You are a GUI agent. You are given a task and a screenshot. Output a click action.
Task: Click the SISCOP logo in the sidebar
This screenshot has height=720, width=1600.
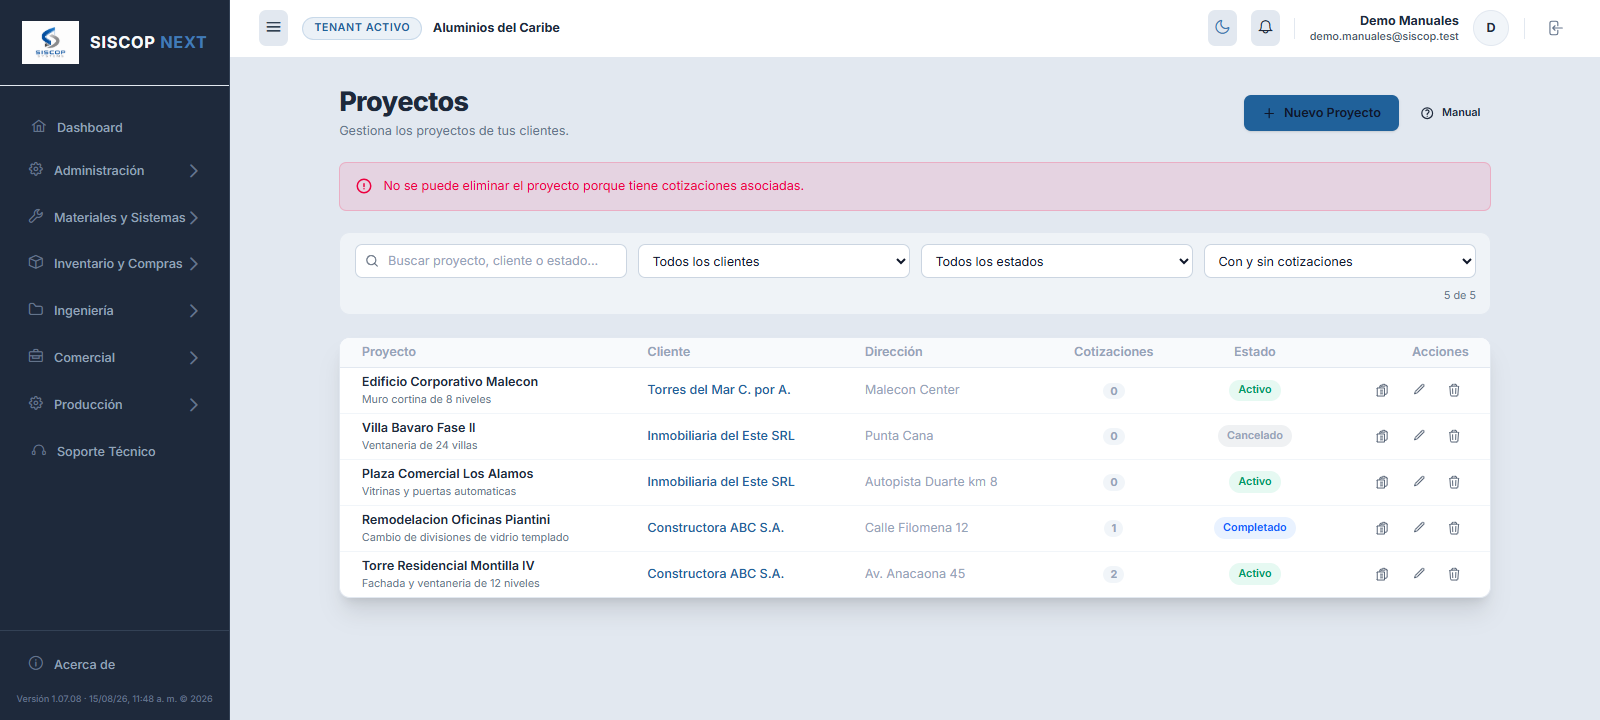tap(50, 42)
